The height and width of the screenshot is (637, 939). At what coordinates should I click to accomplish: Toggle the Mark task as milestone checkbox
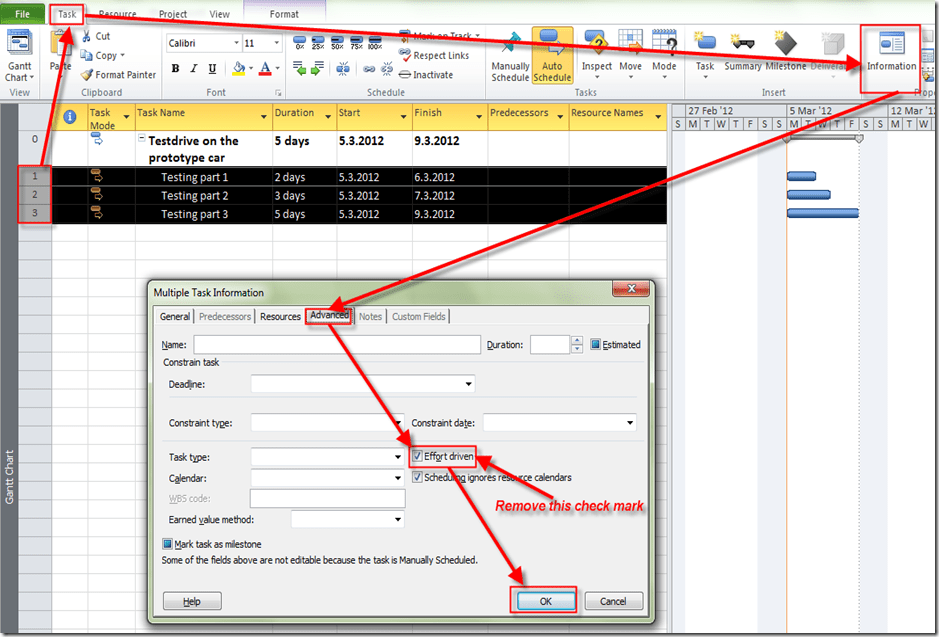(168, 544)
